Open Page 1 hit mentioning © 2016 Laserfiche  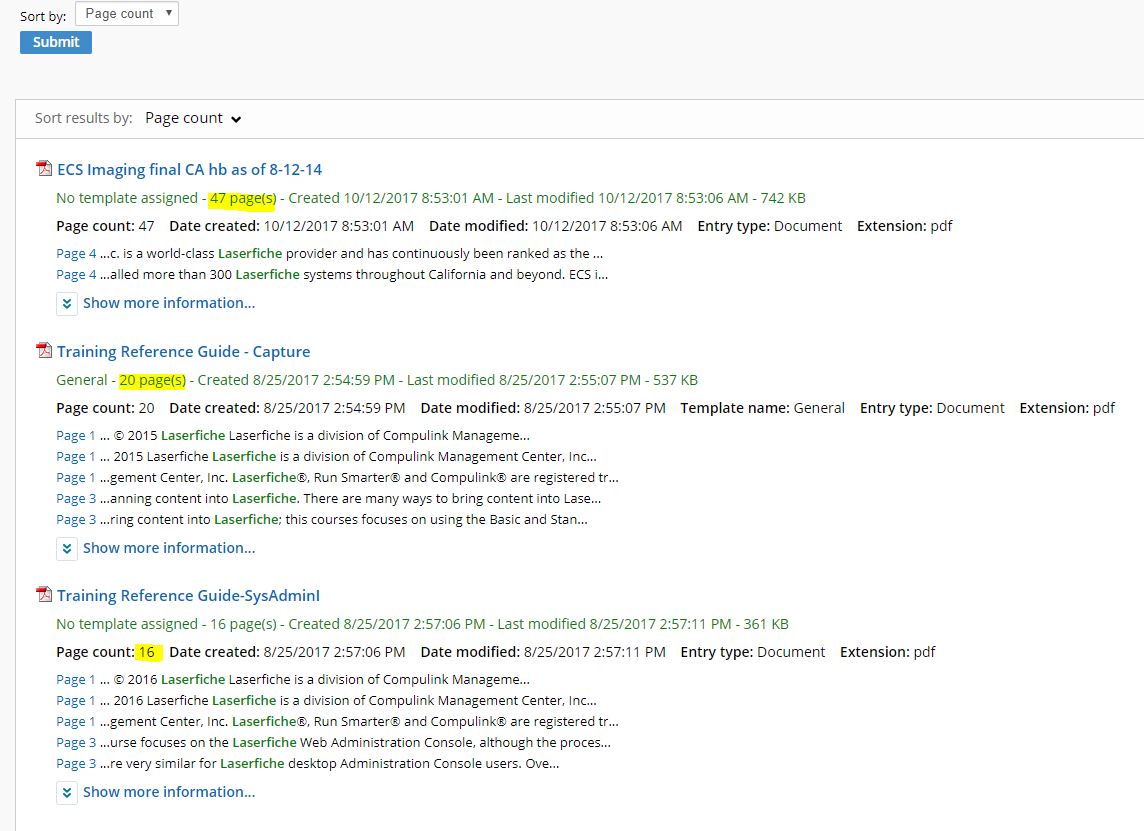(x=76, y=679)
